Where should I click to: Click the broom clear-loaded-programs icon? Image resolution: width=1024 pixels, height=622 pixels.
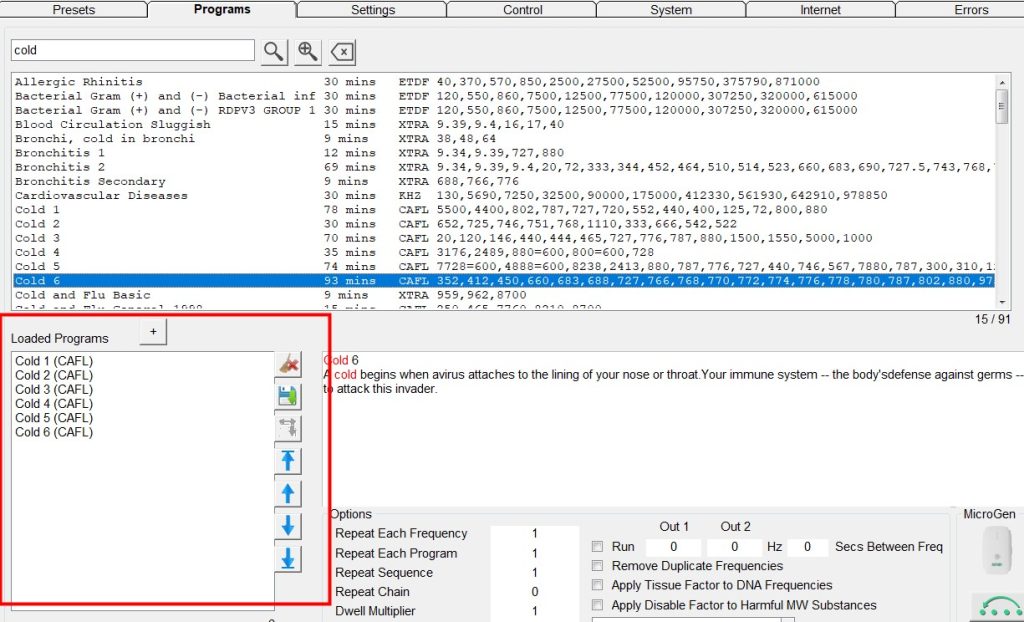288,365
